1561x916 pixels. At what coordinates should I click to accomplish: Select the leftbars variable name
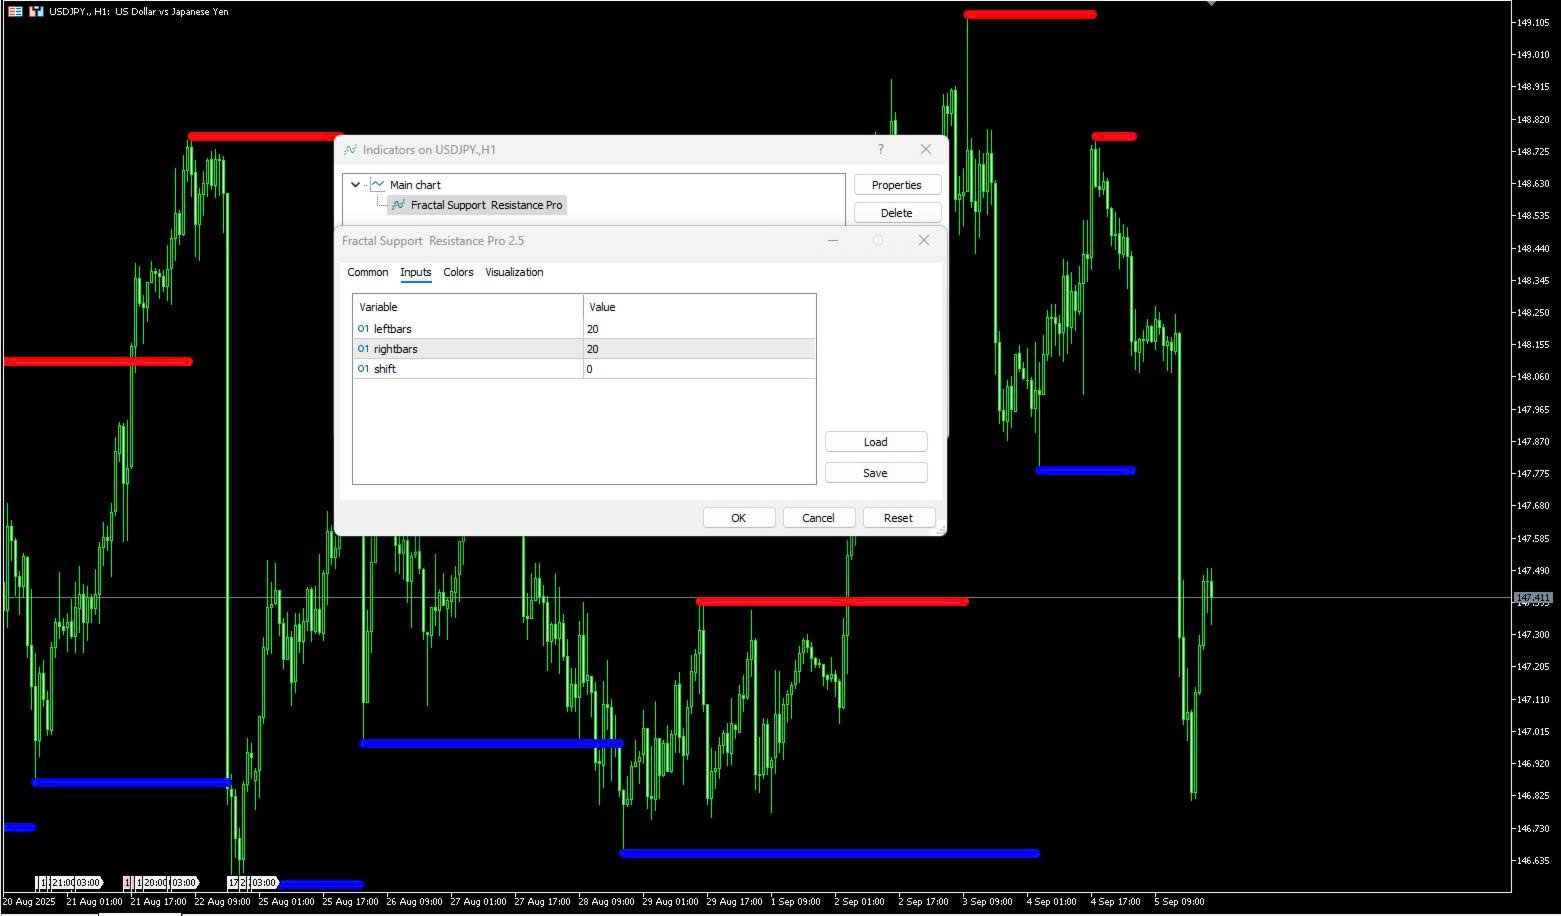click(x=393, y=329)
